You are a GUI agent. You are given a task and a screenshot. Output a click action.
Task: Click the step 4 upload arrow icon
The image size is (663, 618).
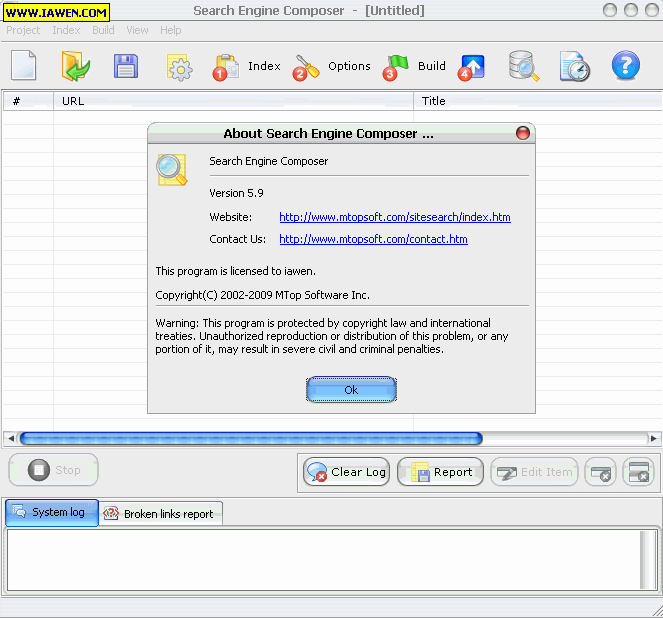(471, 67)
